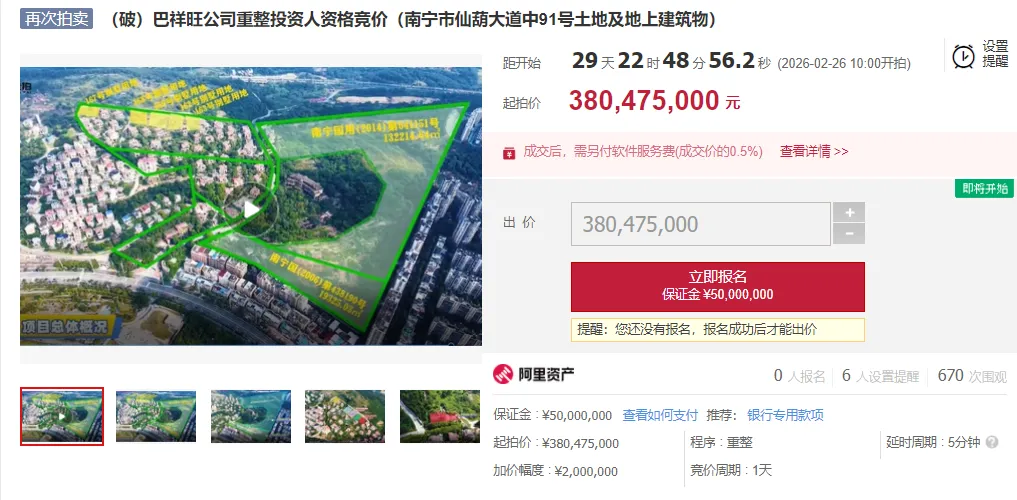Select the fourth thumbnail of houses
The width and height of the screenshot is (1017, 500).
pyautogui.click(x=345, y=416)
